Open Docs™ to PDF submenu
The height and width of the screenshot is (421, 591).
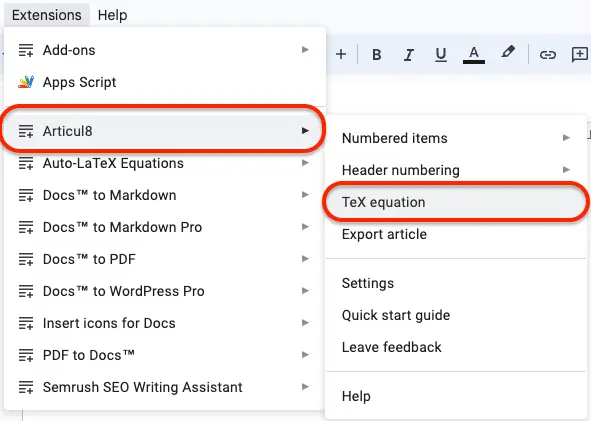click(164, 259)
